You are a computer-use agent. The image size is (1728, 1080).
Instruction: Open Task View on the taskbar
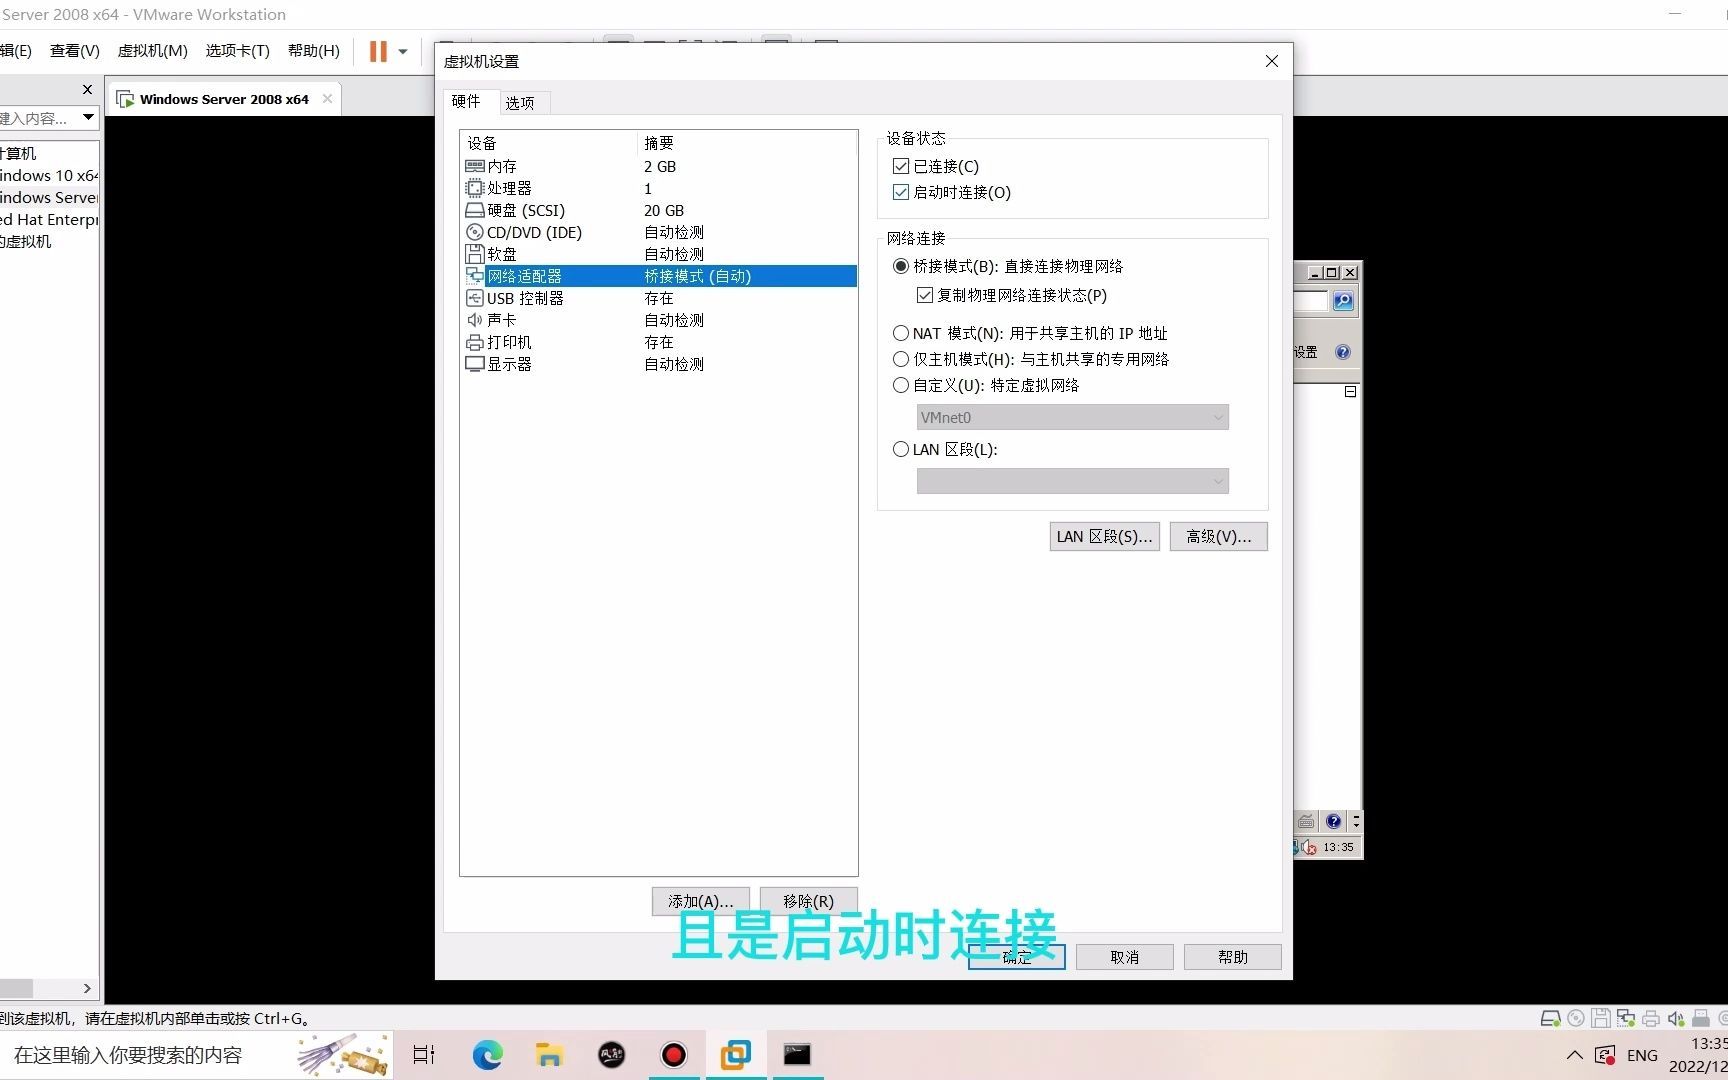coord(424,1055)
